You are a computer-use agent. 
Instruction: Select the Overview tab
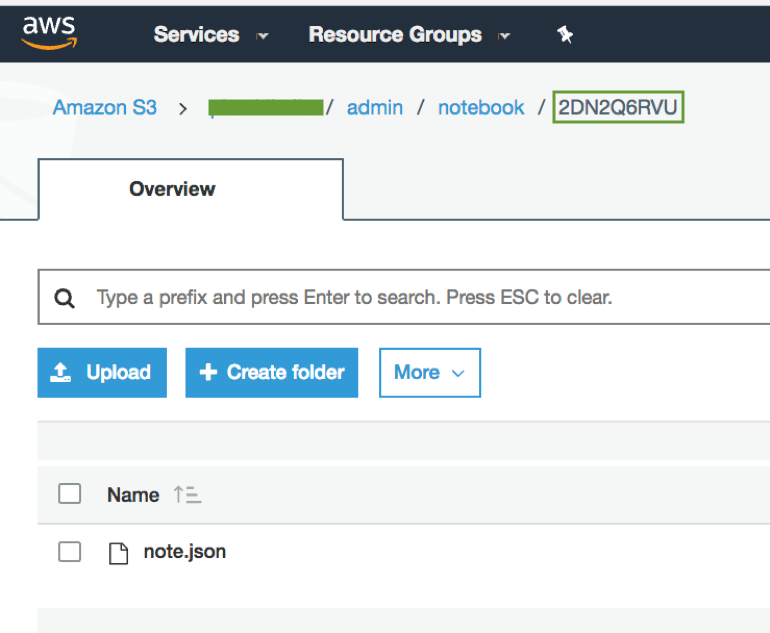[x=172, y=189]
